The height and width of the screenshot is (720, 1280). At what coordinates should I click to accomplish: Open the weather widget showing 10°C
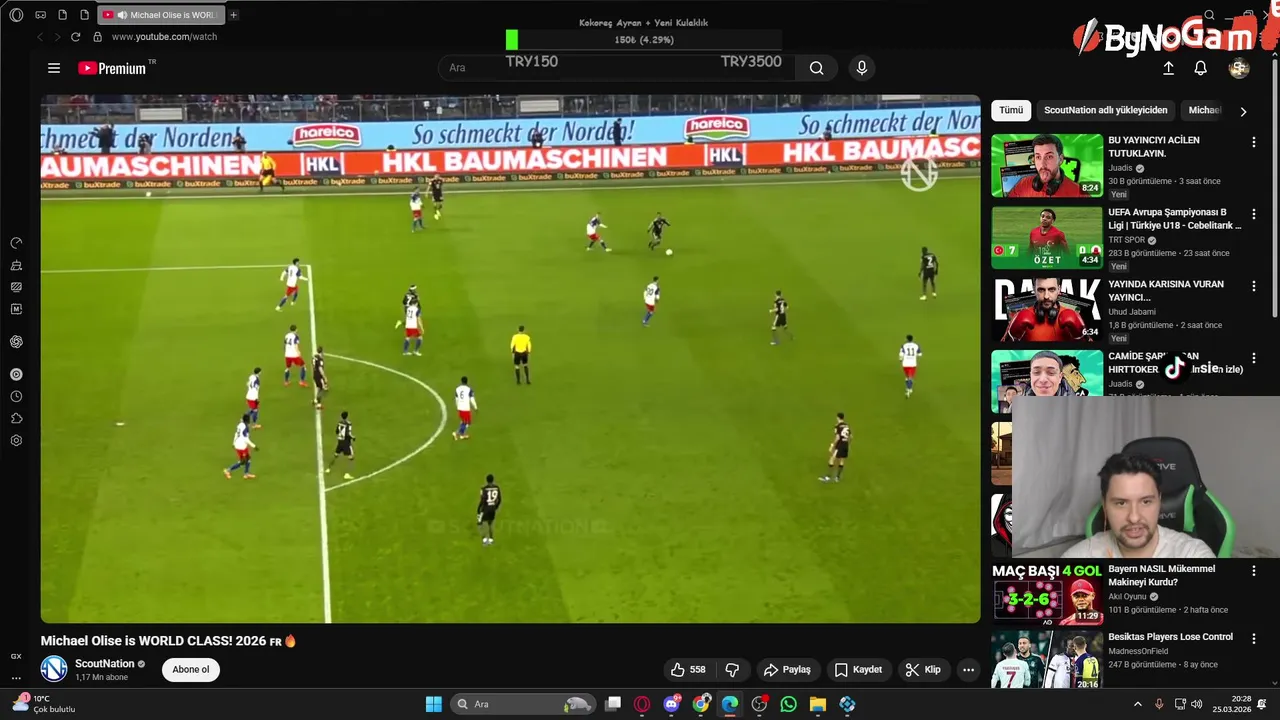click(42, 704)
